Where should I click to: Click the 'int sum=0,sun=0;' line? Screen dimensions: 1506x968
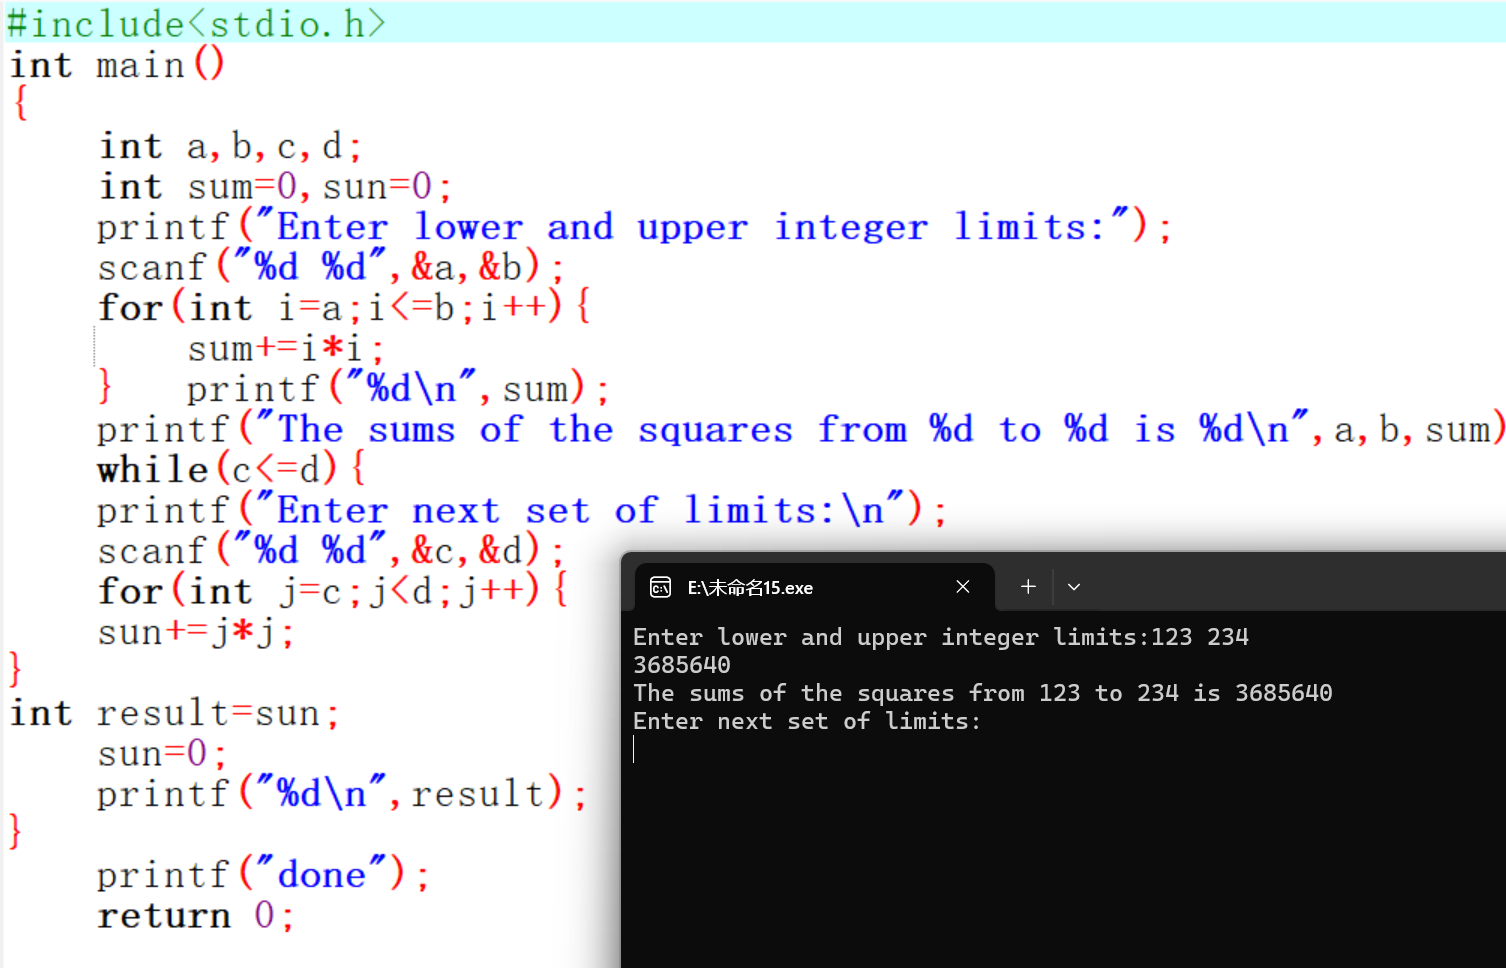click(275, 187)
